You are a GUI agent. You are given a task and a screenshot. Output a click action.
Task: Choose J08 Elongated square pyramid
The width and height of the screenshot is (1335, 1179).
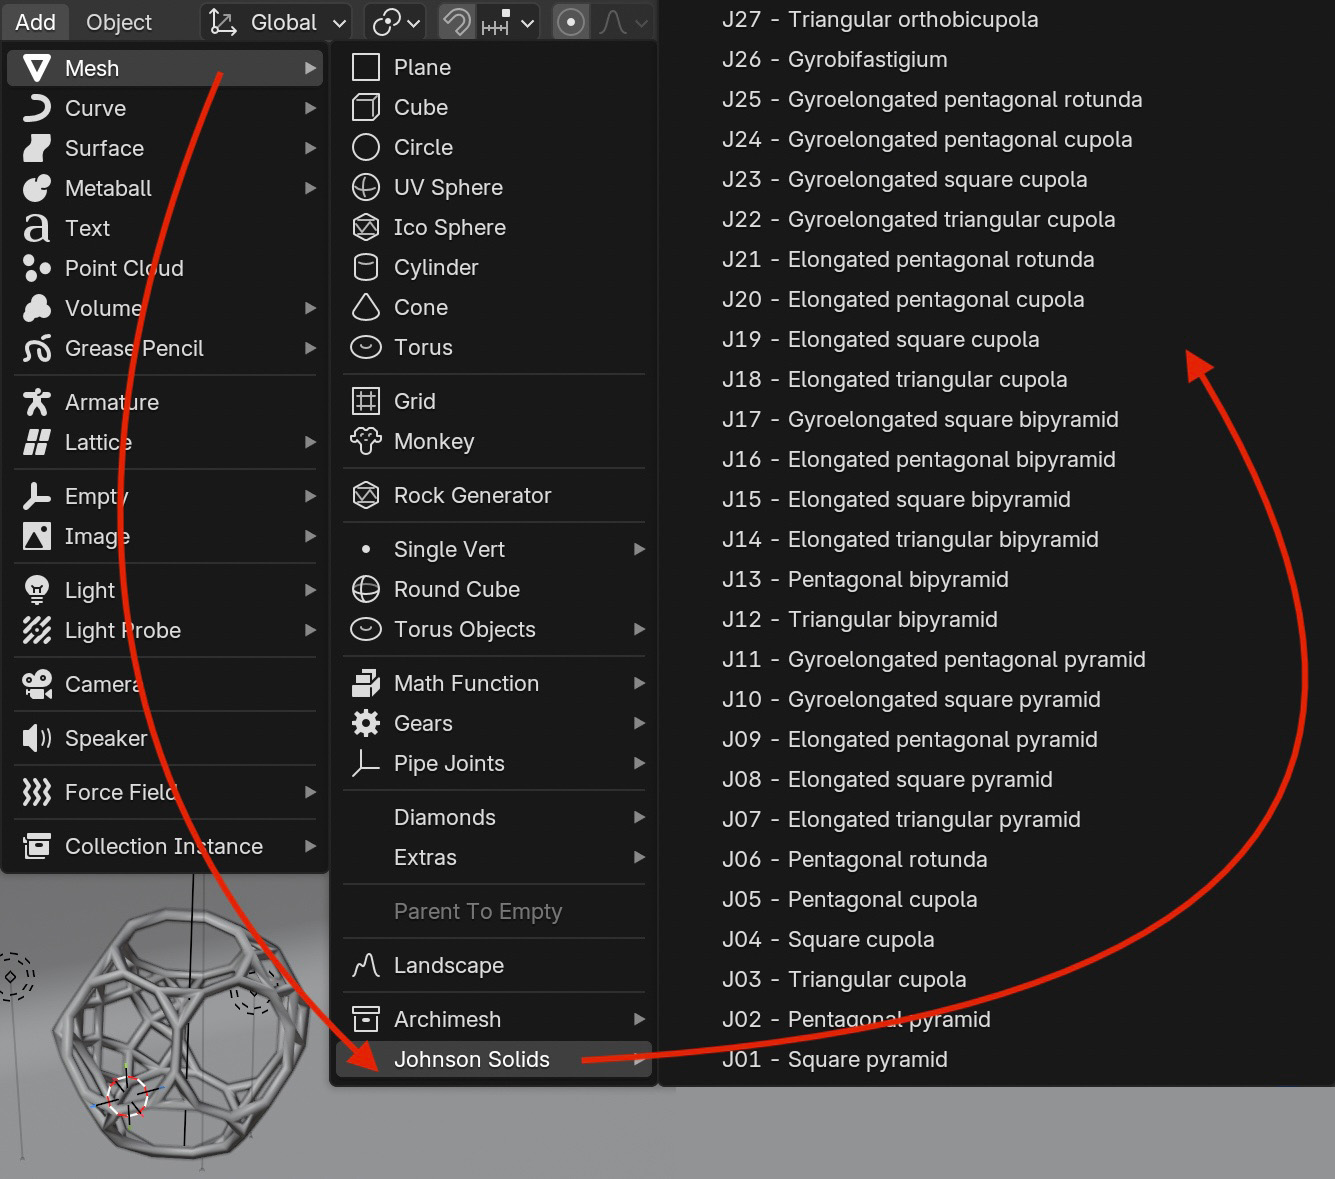[x=887, y=779]
